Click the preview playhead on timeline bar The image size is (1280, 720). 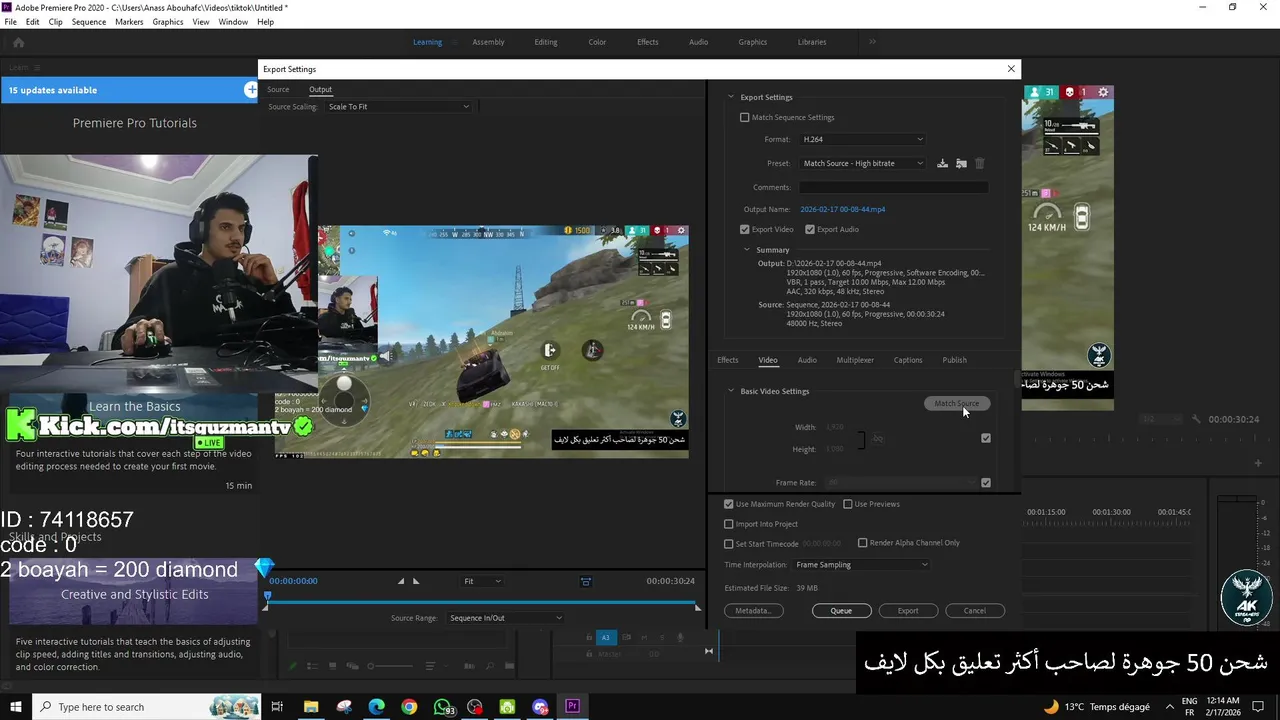(267, 597)
